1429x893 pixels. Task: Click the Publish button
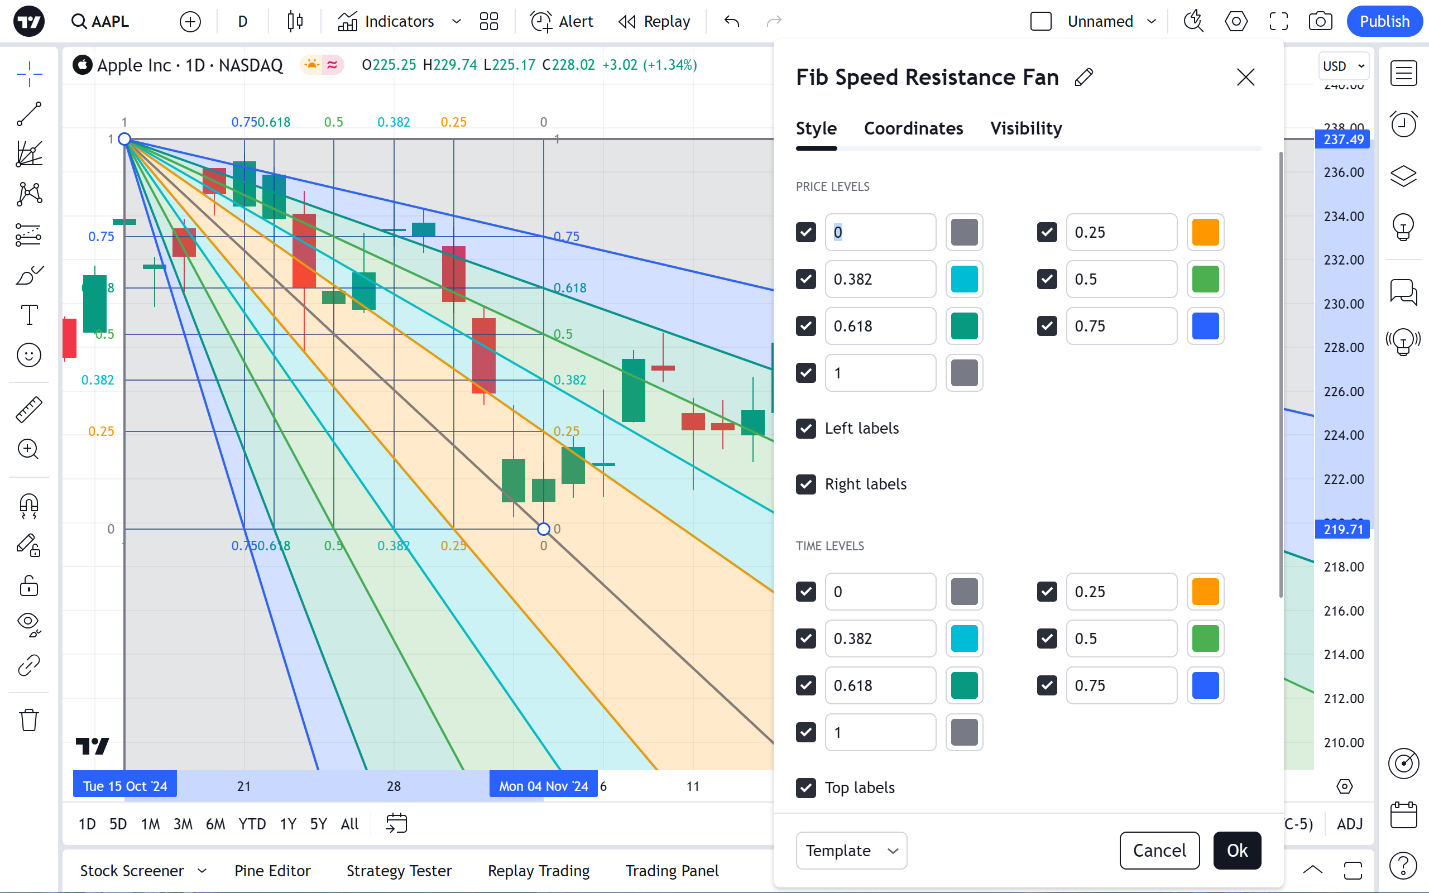[1384, 21]
